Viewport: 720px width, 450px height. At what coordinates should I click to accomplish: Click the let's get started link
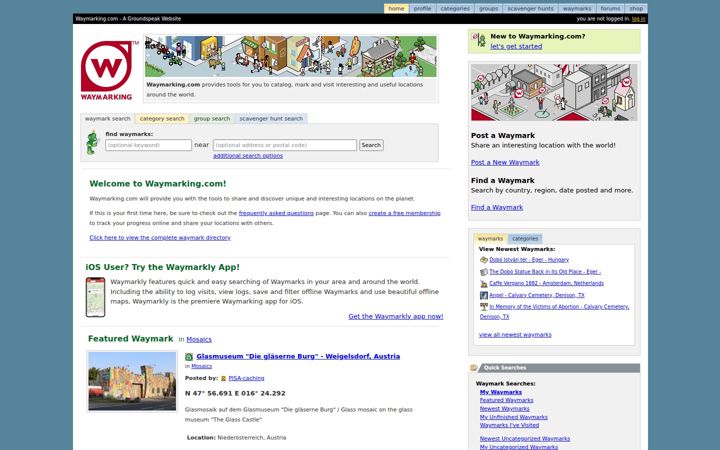(x=516, y=46)
